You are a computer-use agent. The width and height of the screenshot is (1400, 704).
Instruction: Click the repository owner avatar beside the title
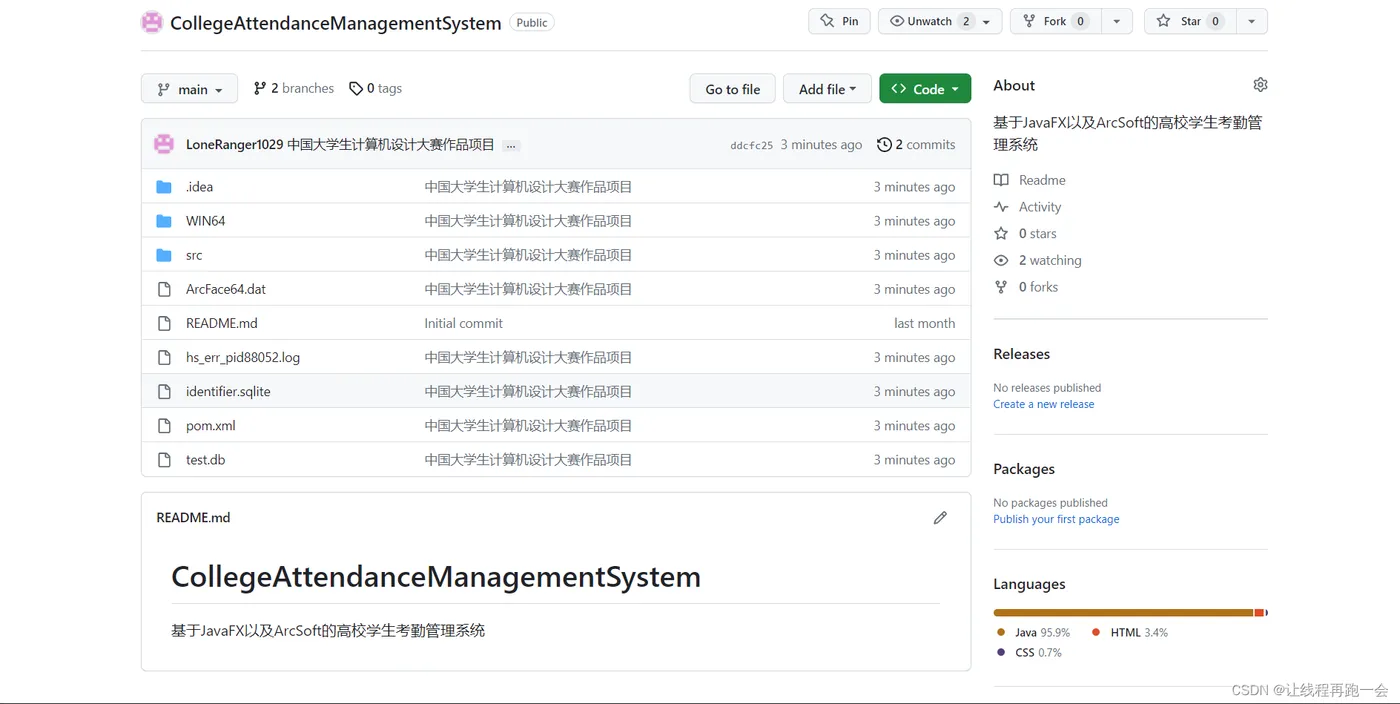(152, 22)
